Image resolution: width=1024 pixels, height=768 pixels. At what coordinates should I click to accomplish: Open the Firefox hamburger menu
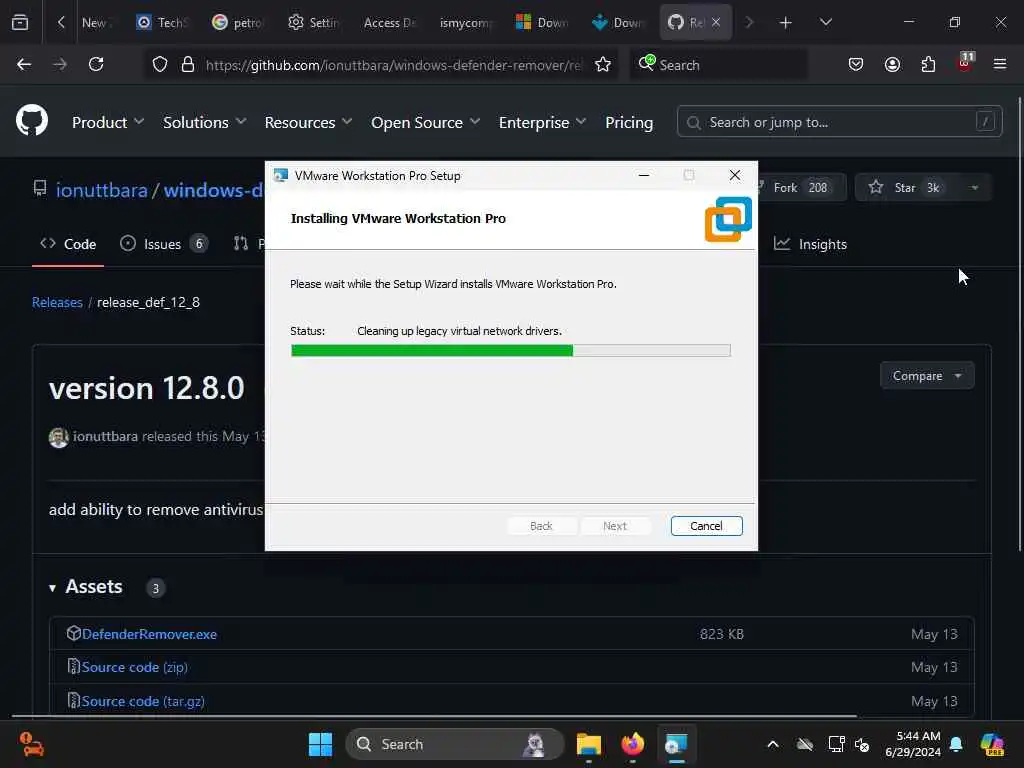coord(999,65)
